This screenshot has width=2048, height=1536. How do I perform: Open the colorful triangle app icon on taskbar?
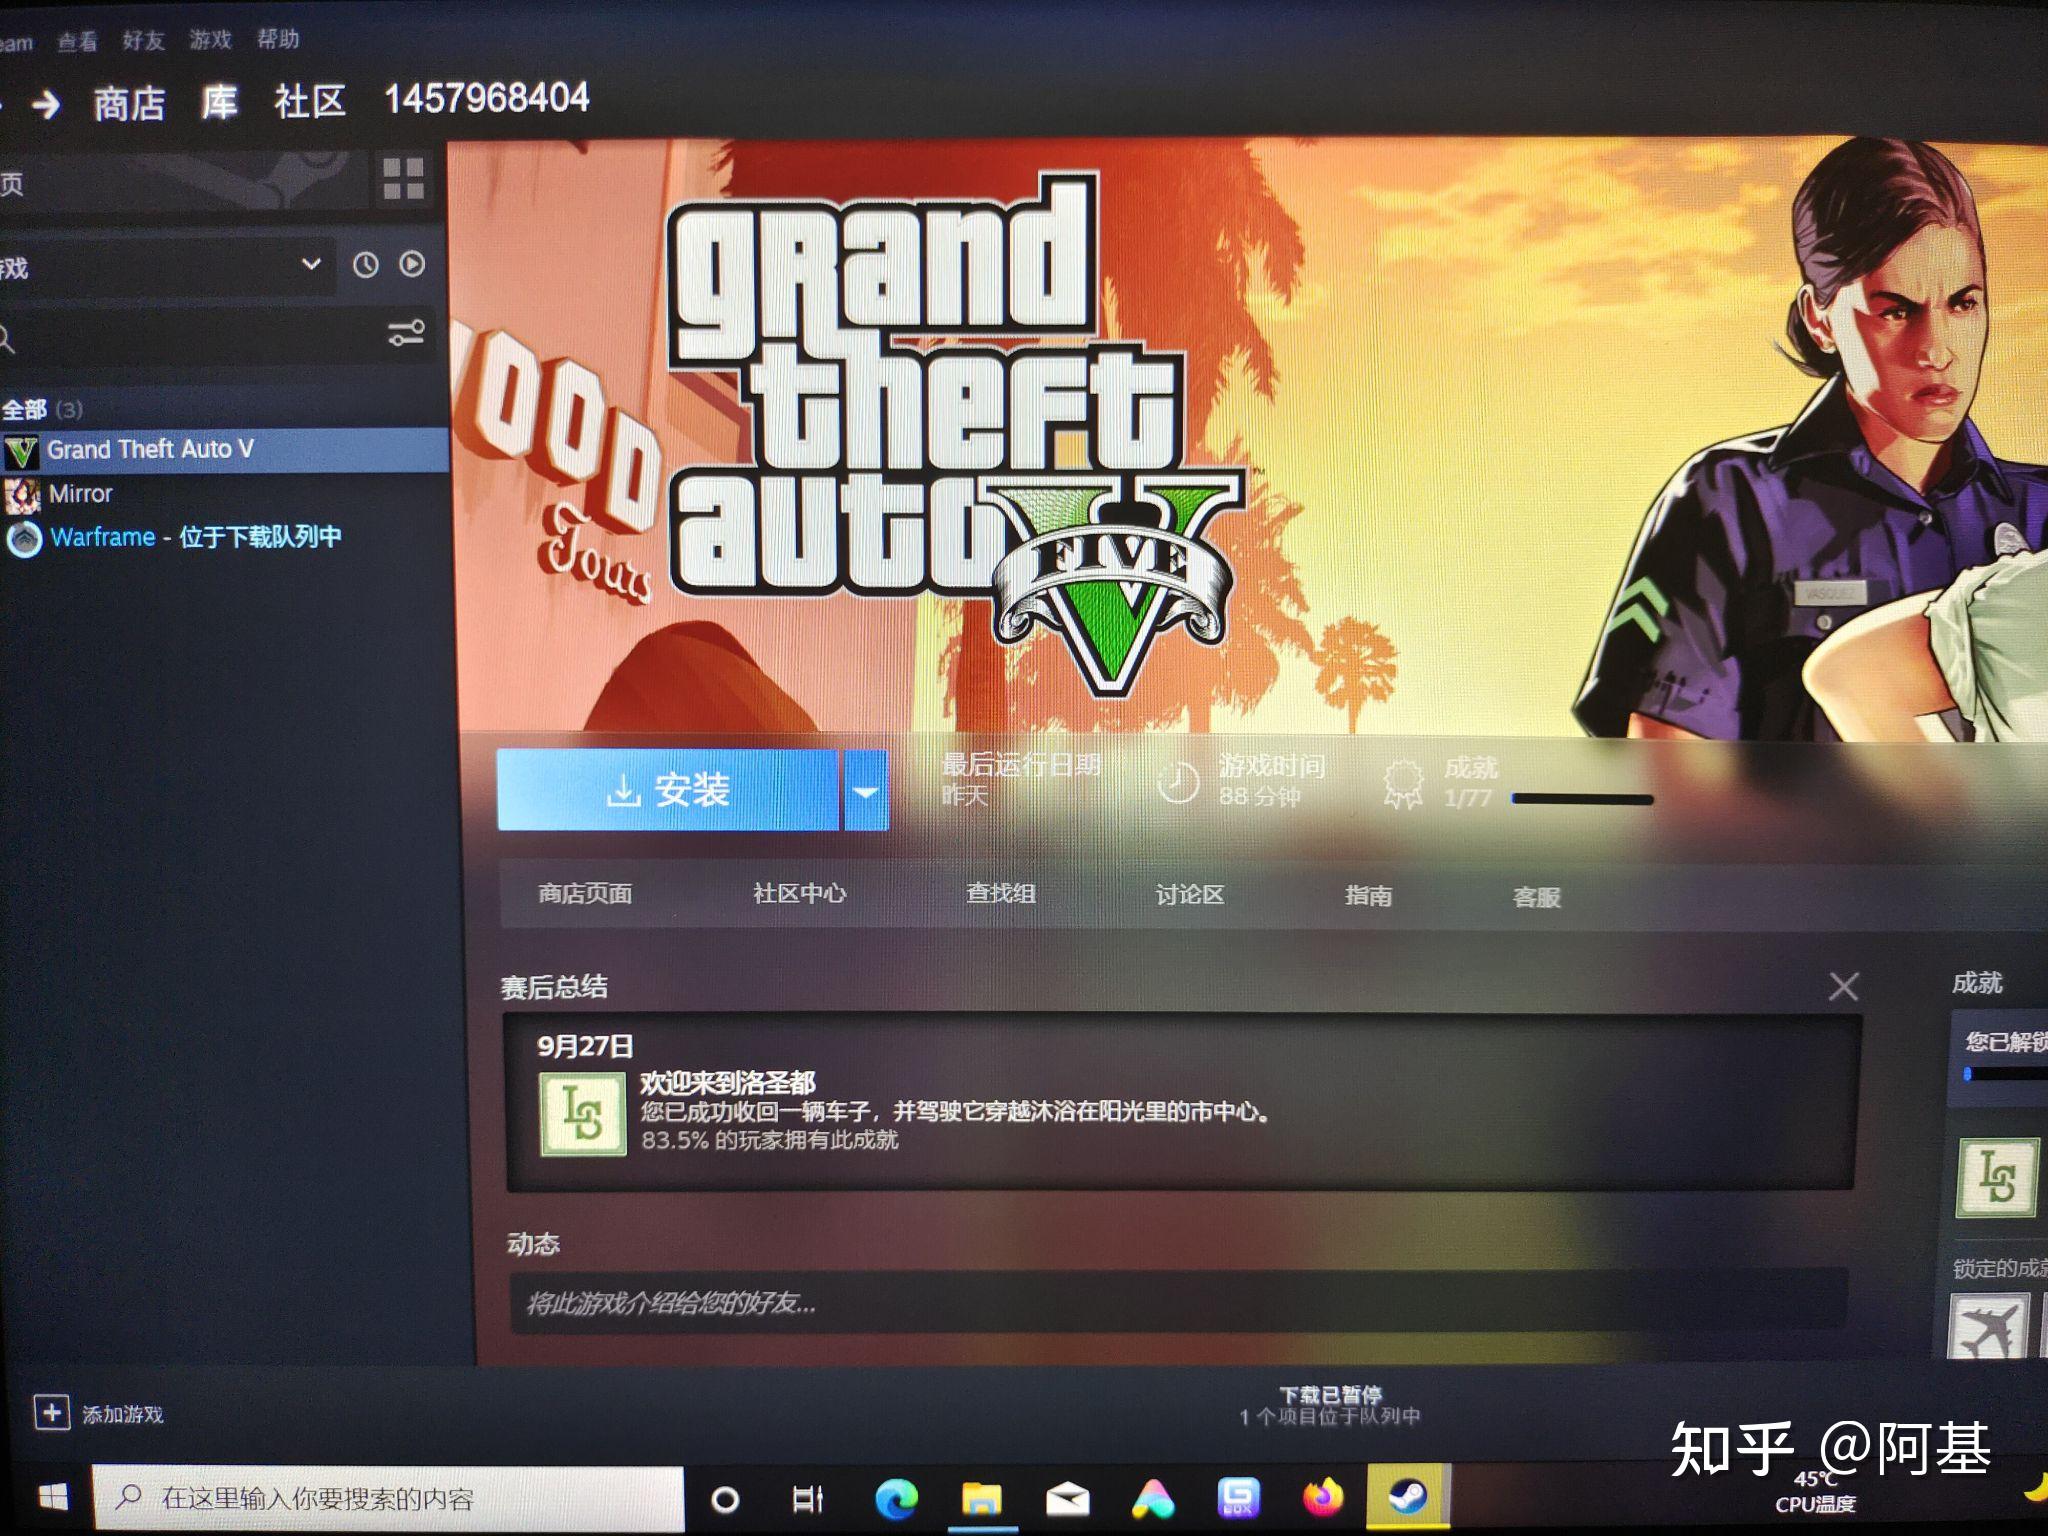1153,1497
